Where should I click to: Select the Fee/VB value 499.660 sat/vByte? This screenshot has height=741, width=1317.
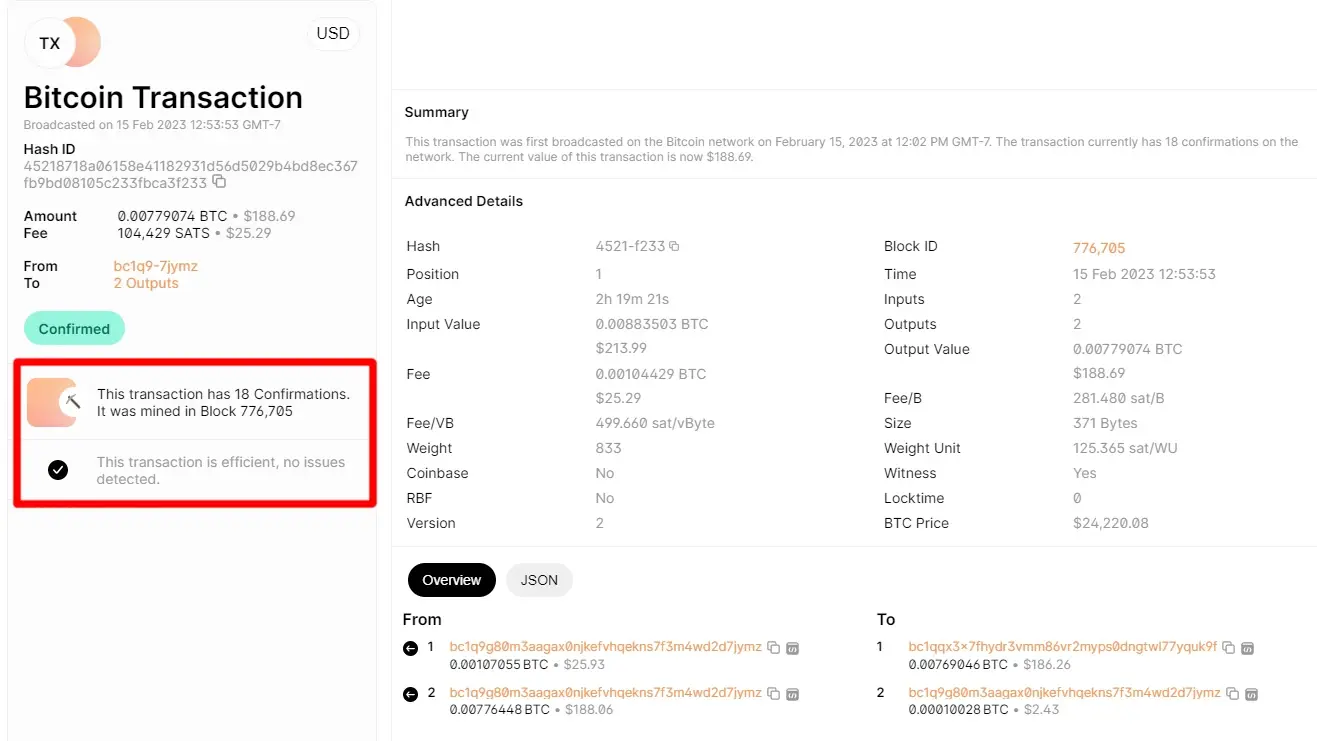655,423
